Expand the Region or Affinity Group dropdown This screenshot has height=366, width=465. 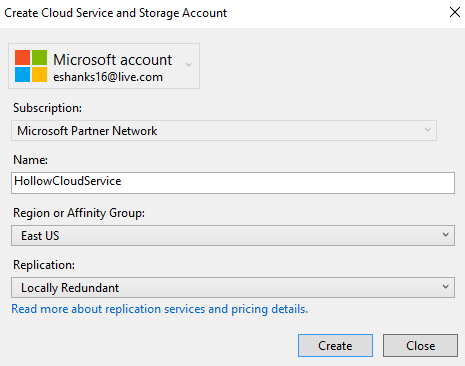[233, 236]
